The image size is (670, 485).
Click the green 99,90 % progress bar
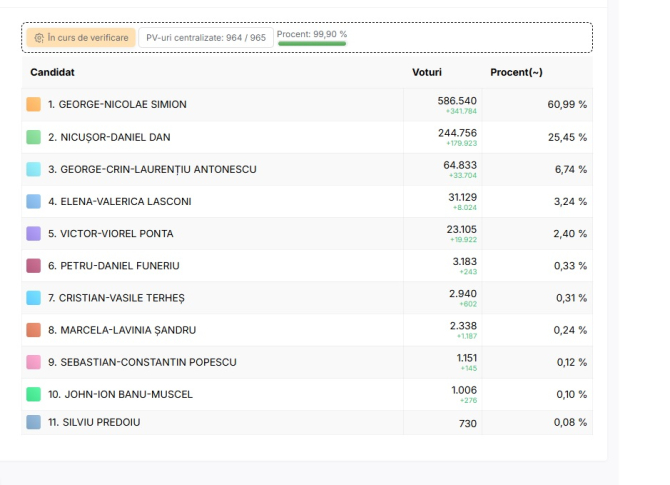(312, 44)
